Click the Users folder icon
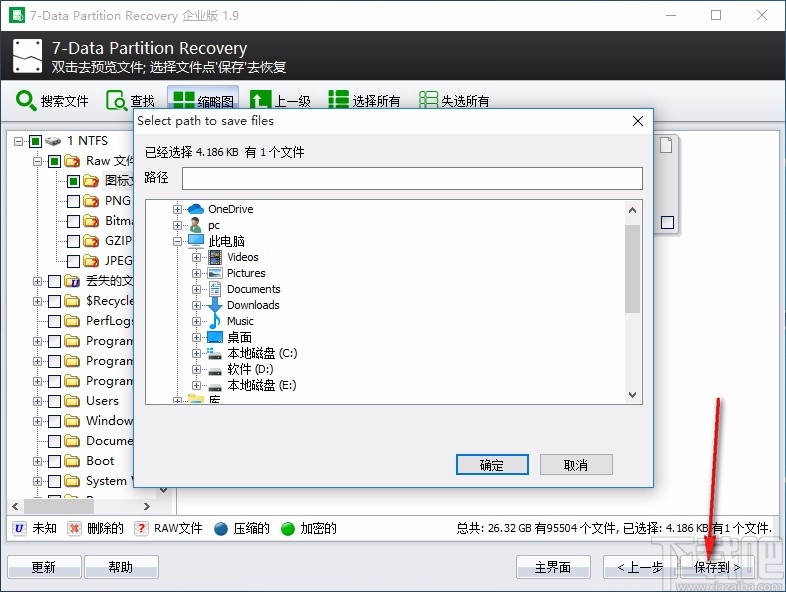The width and height of the screenshot is (786, 592). pos(72,401)
